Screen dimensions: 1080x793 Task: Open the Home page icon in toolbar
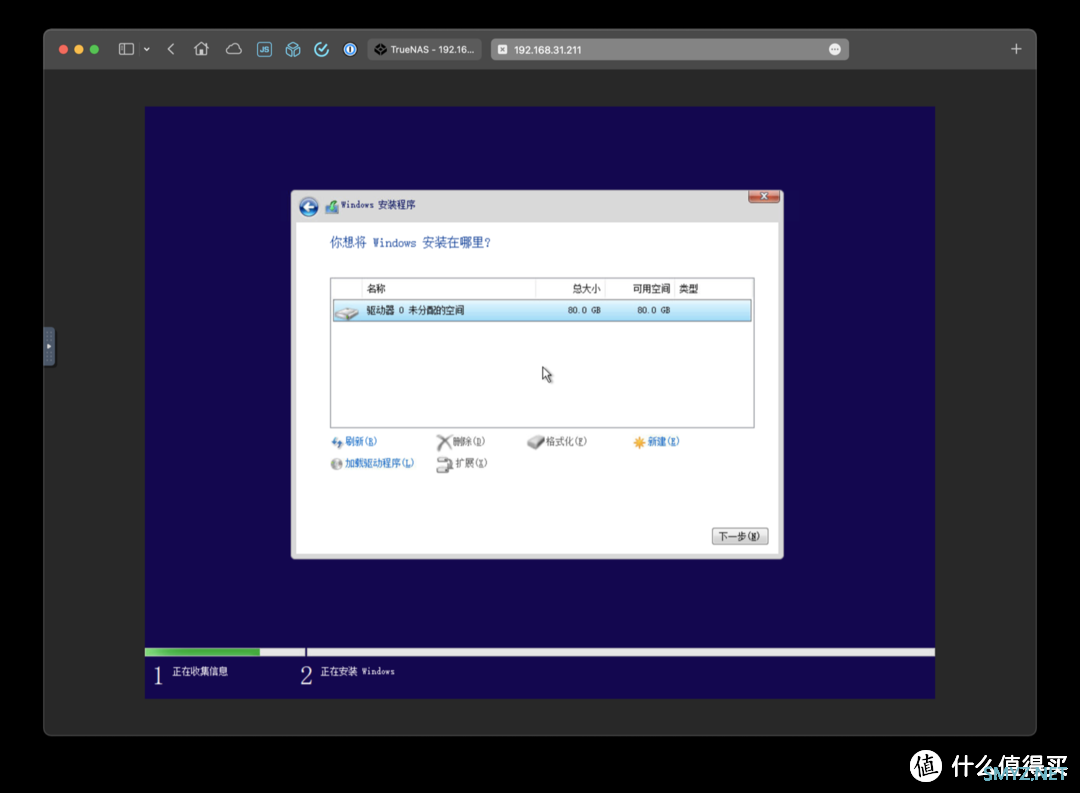[201, 49]
